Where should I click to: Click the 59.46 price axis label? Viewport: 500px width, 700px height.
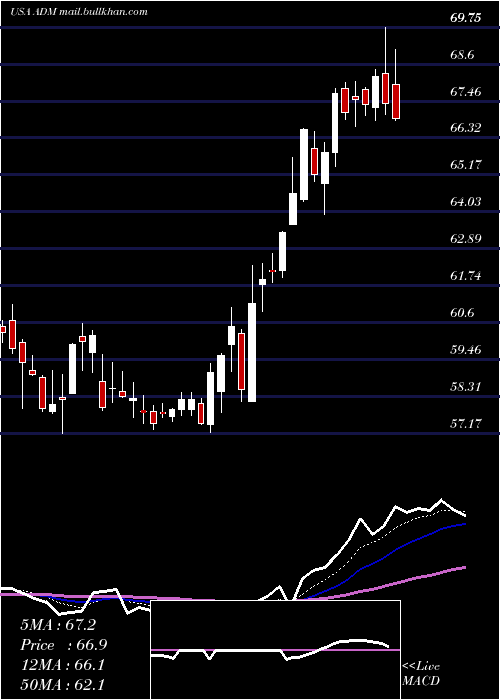tap(466, 349)
